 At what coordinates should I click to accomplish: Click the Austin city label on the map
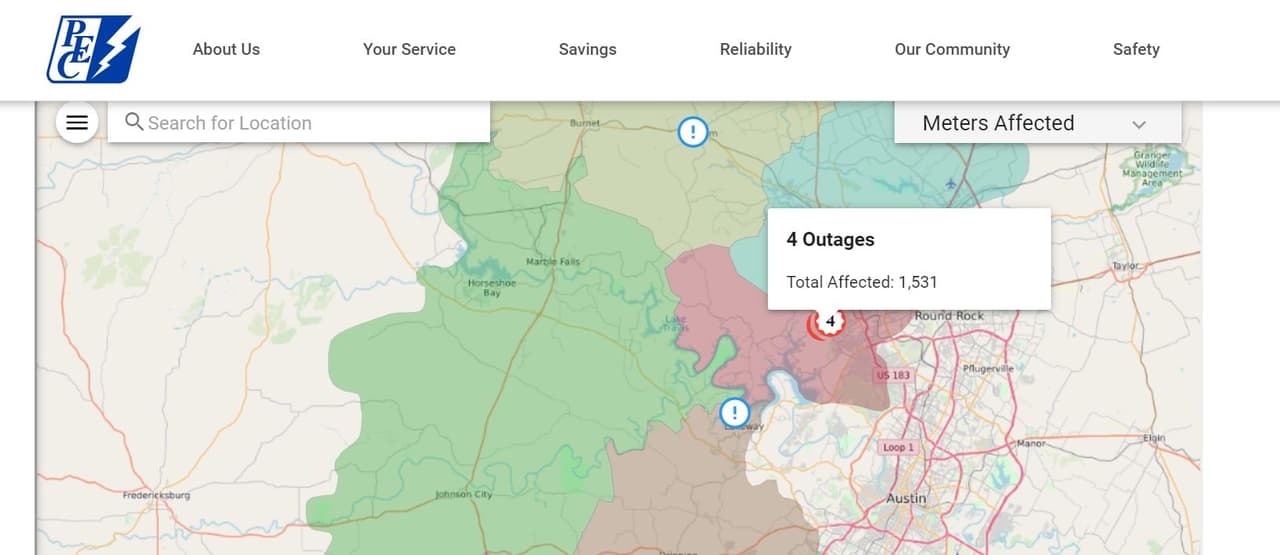(907, 497)
